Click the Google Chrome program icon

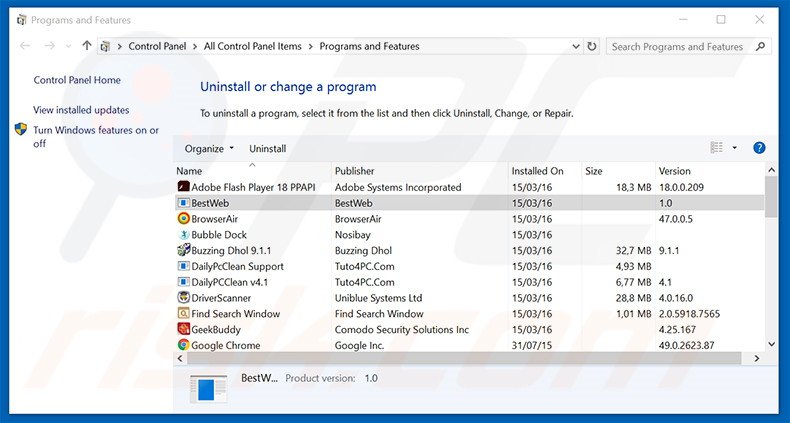(x=183, y=345)
